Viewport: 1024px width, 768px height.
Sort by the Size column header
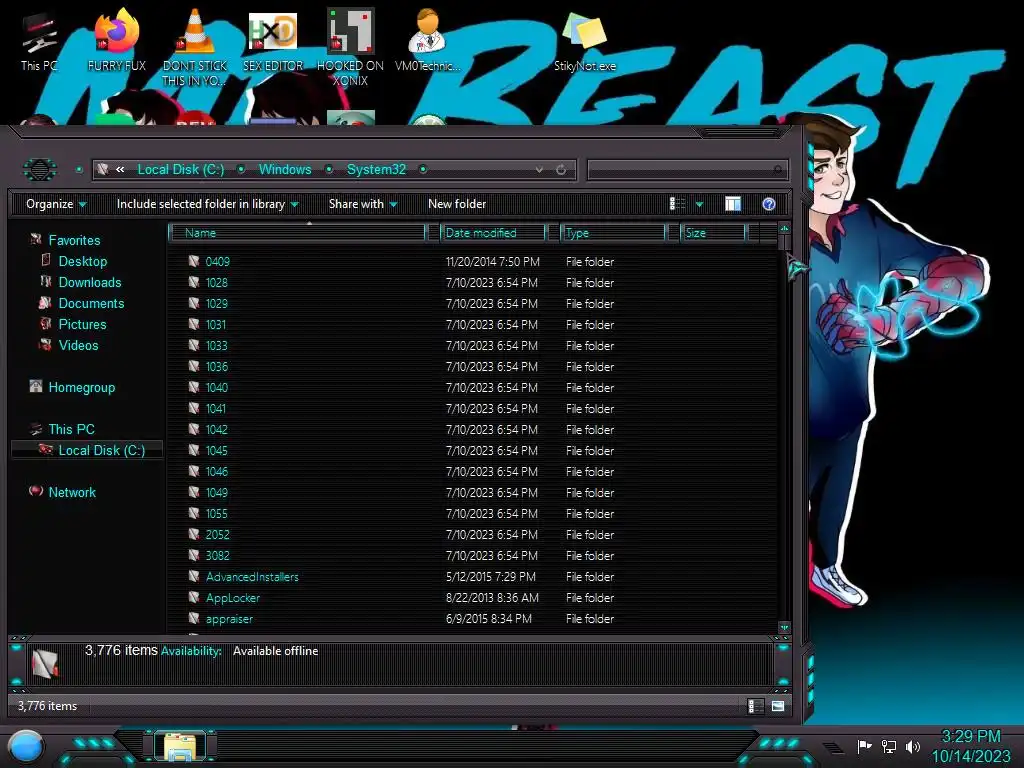(x=712, y=233)
